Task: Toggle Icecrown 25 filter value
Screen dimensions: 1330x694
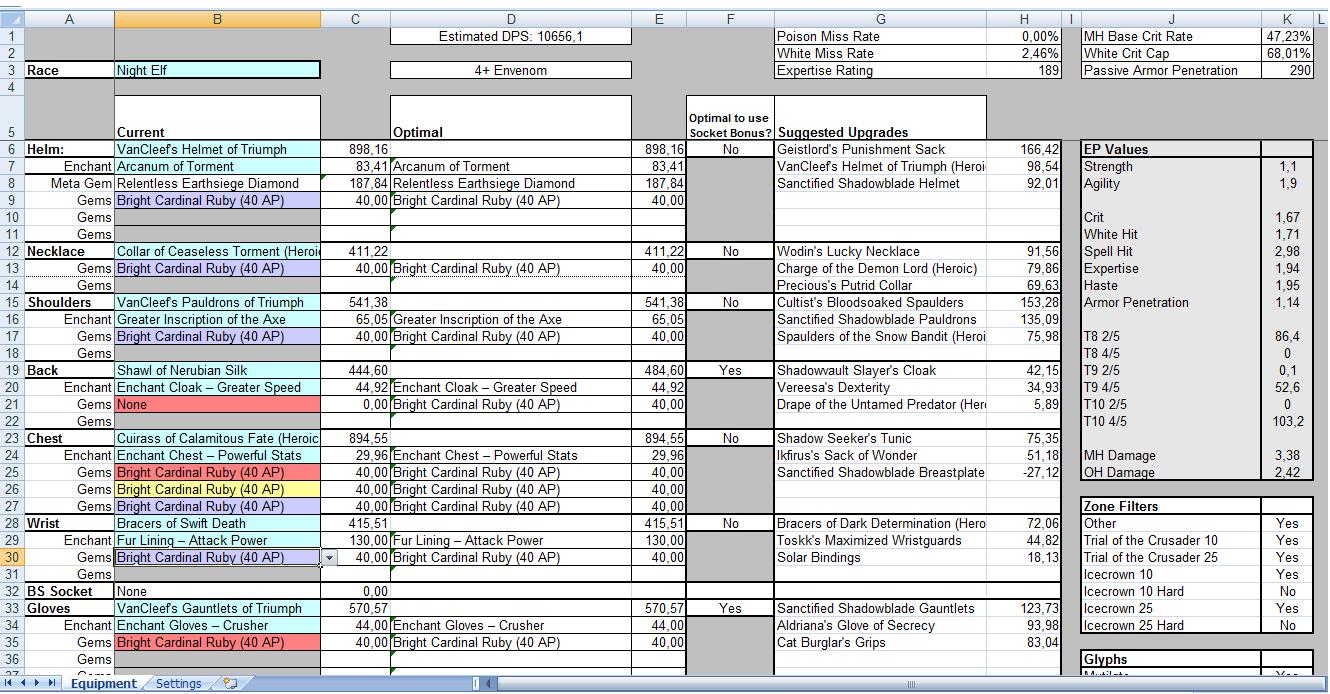Action: point(1288,608)
